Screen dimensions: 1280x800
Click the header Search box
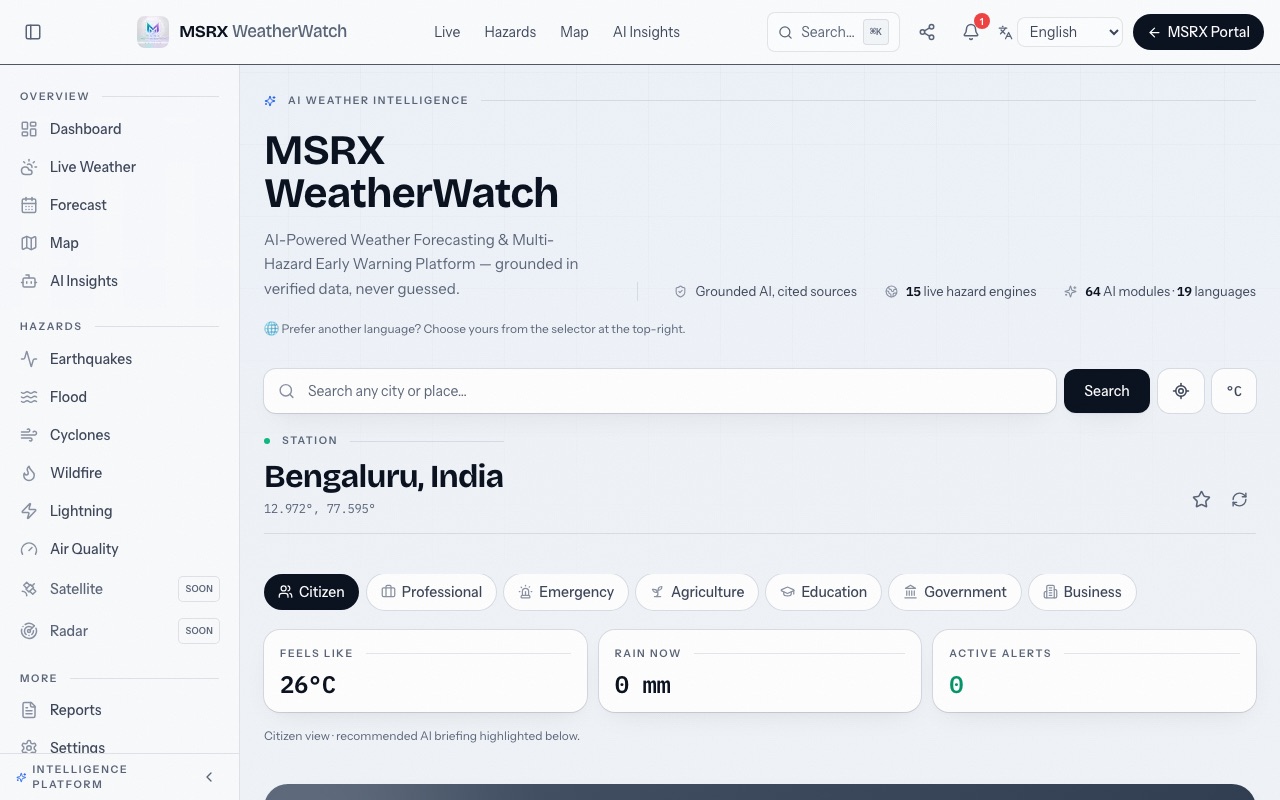(x=833, y=32)
